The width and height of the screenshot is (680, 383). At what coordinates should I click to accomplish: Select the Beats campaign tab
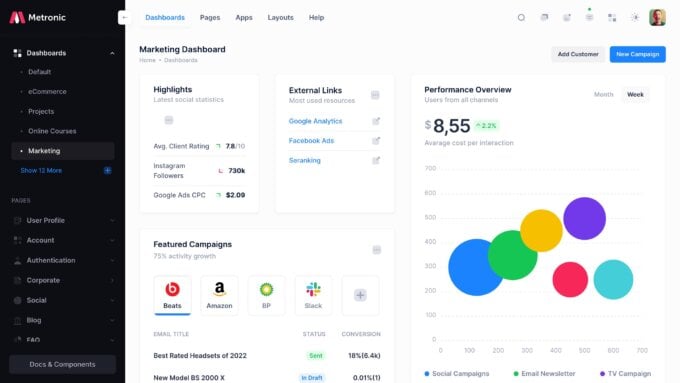click(172, 295)
